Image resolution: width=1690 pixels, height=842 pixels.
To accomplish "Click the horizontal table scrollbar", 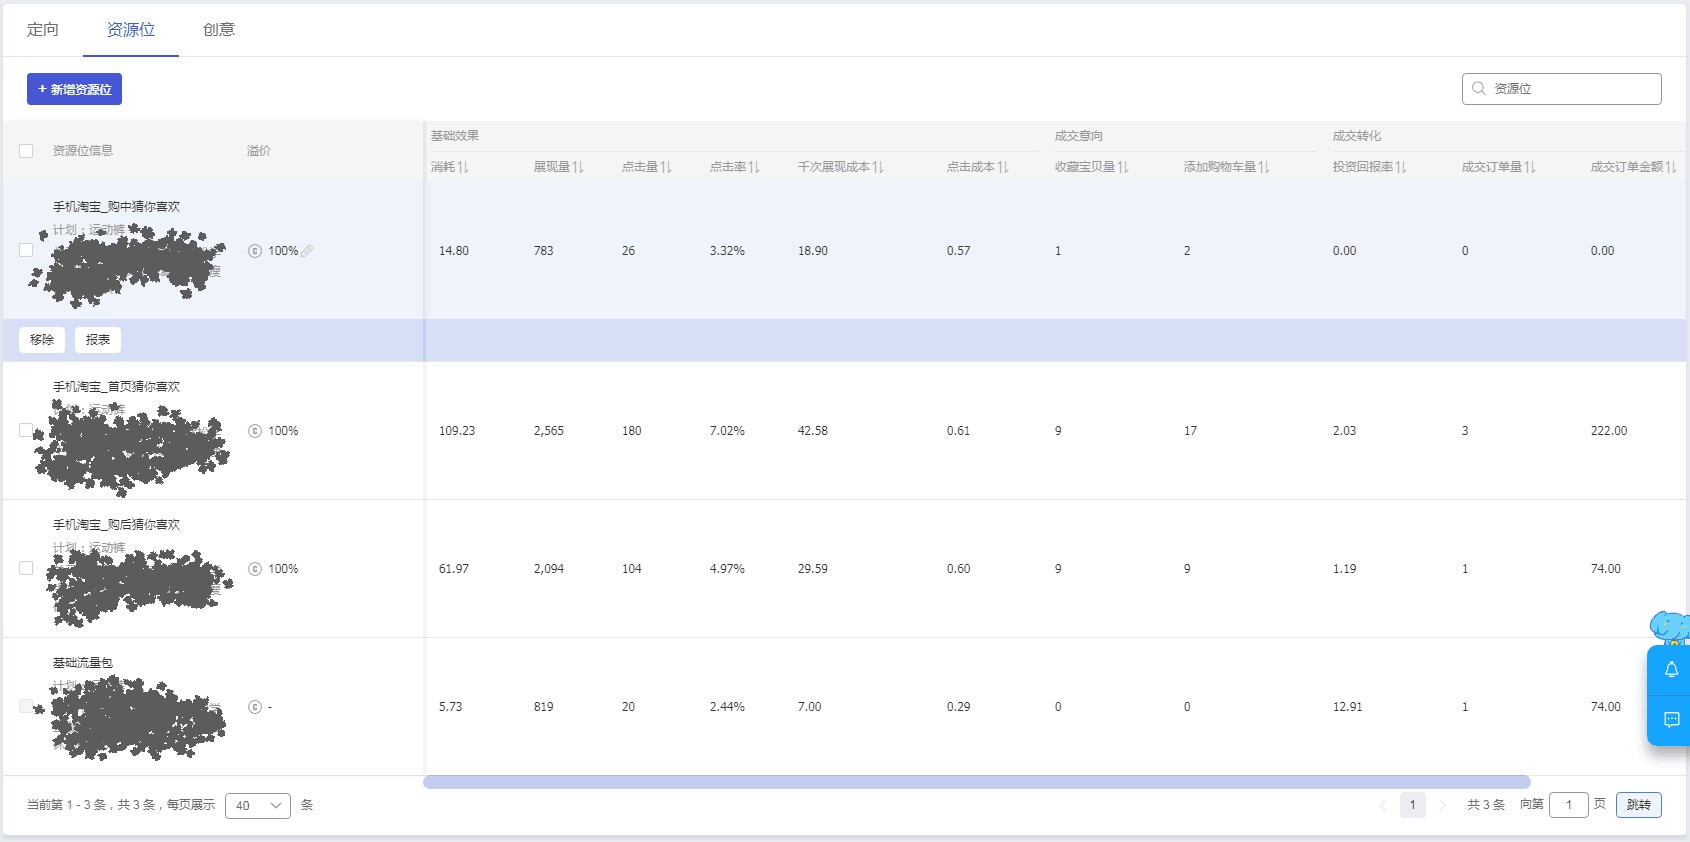I will [x=976, y=782].
